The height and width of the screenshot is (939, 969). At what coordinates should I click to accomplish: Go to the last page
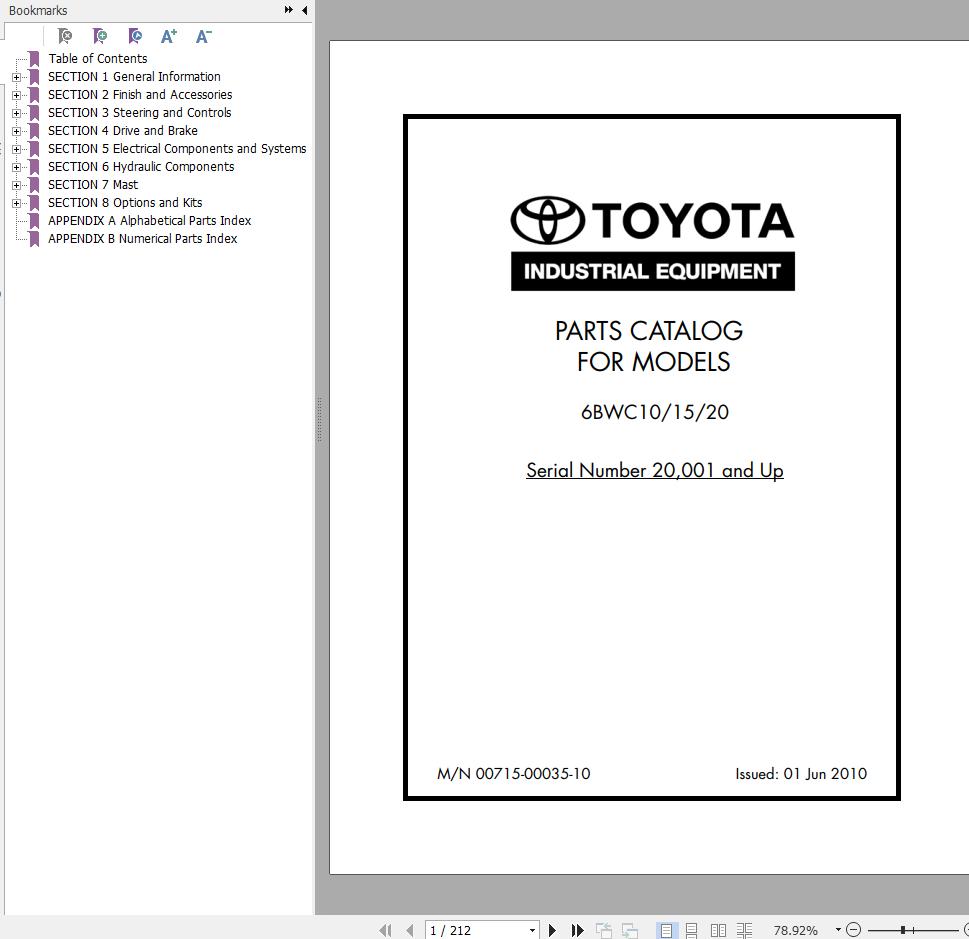tap(578, 930)
